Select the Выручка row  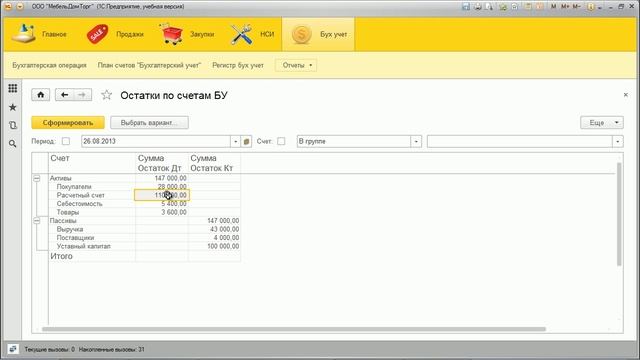pos(70,229)
